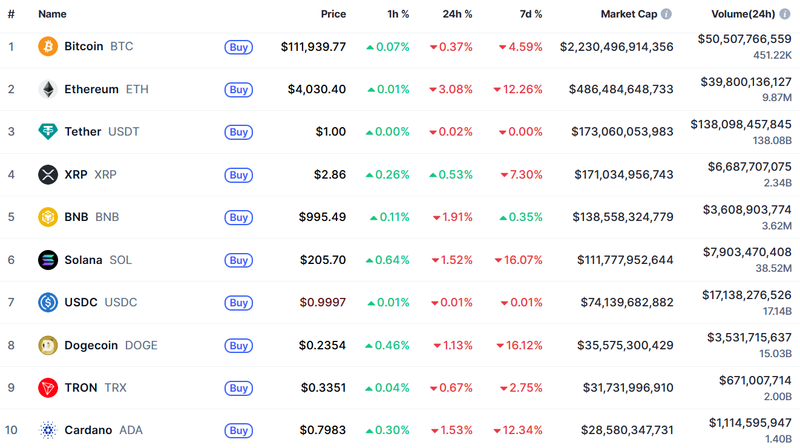
Task: Open Volume(24h) info tooltip icon
Action: pyautogui.click(x=785, y=15)
